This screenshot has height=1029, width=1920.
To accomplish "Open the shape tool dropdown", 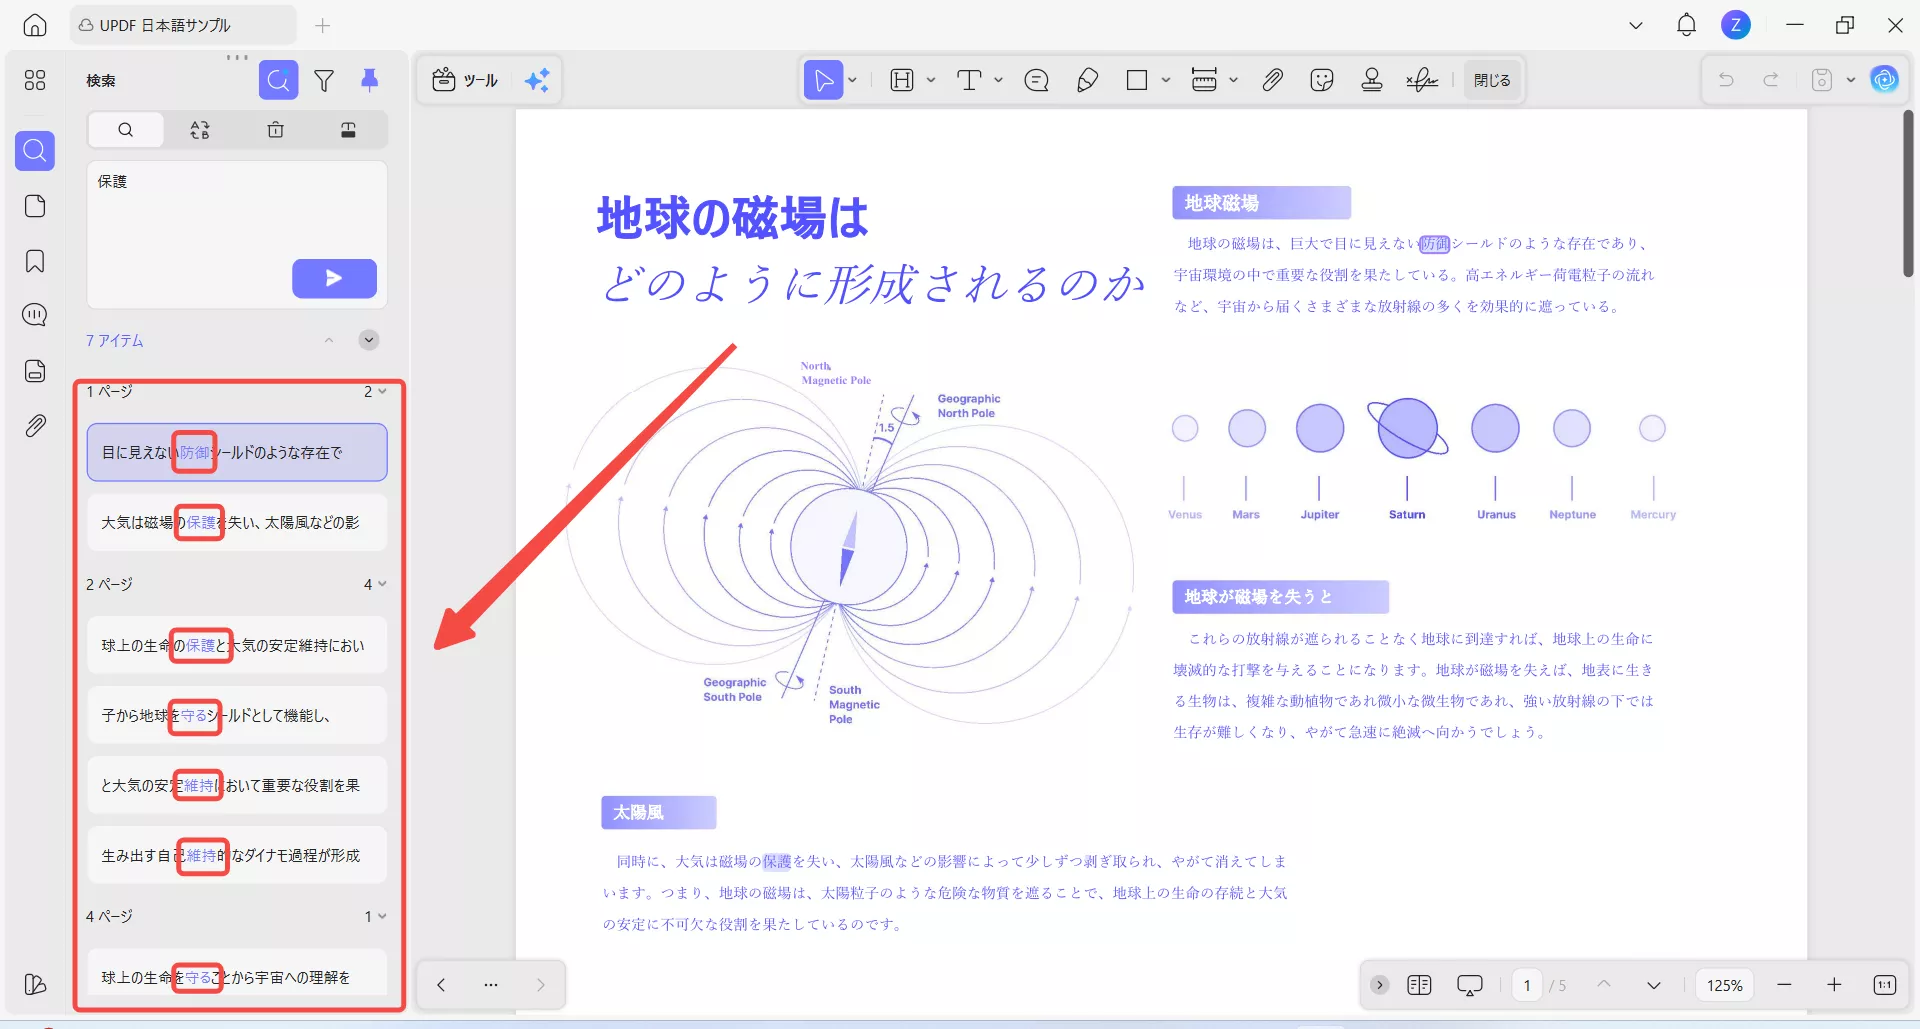I will (x=1165, y=80).
